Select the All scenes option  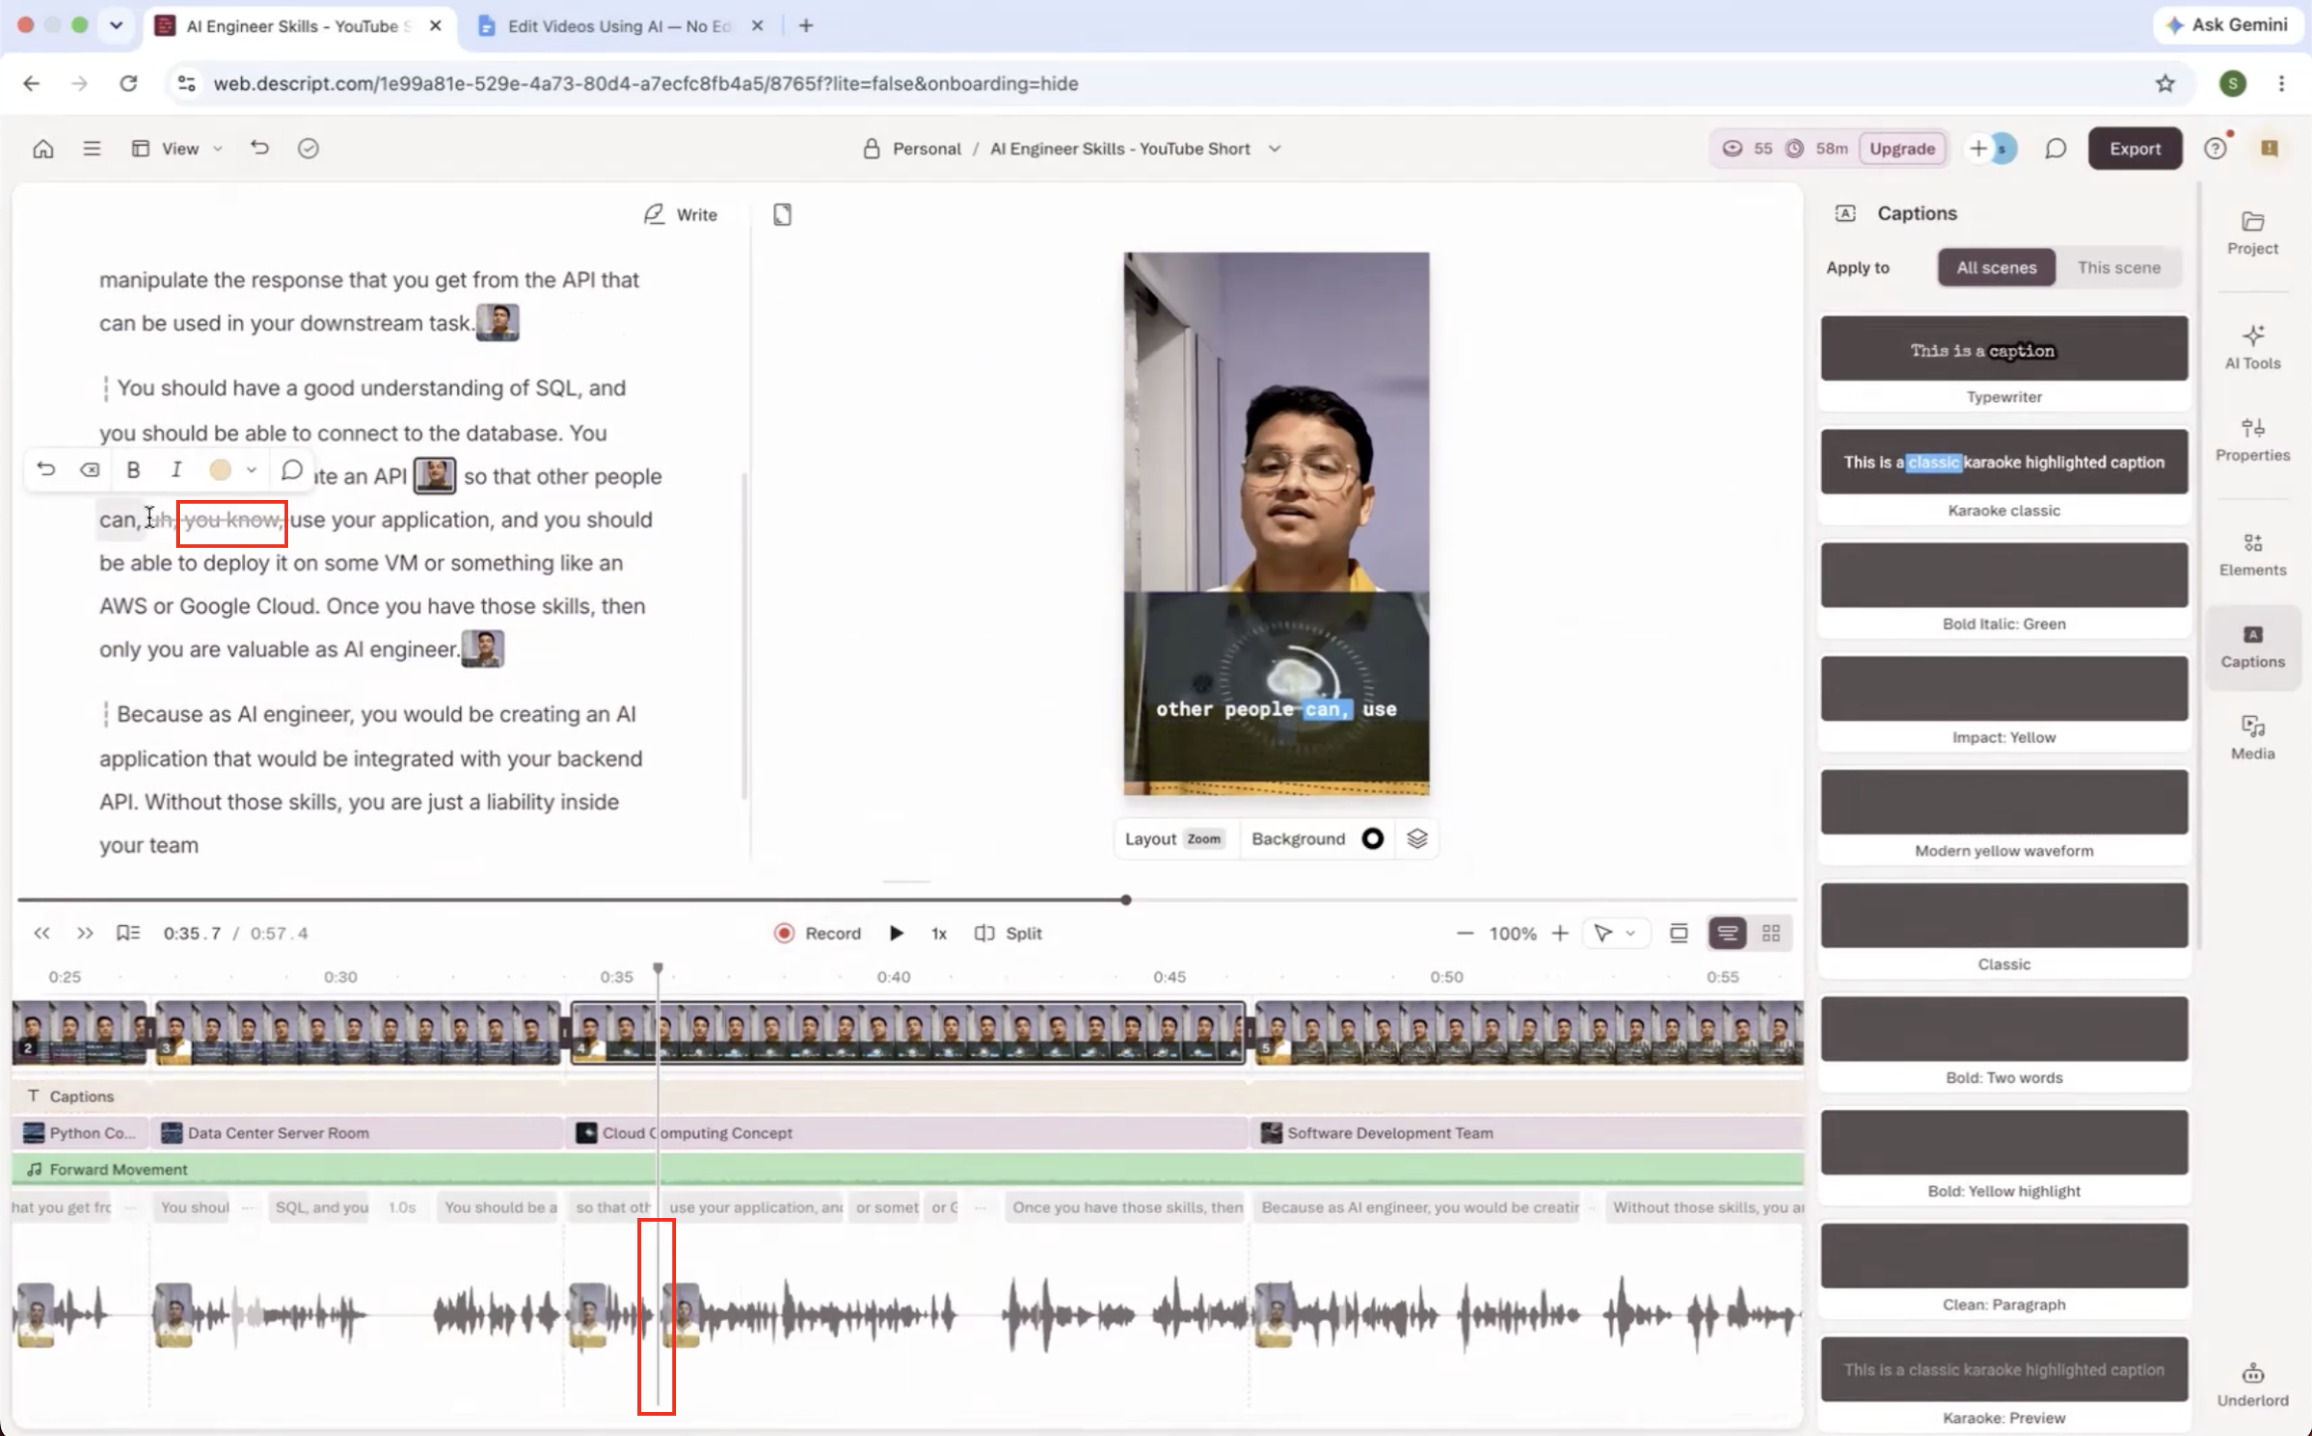1996,267
